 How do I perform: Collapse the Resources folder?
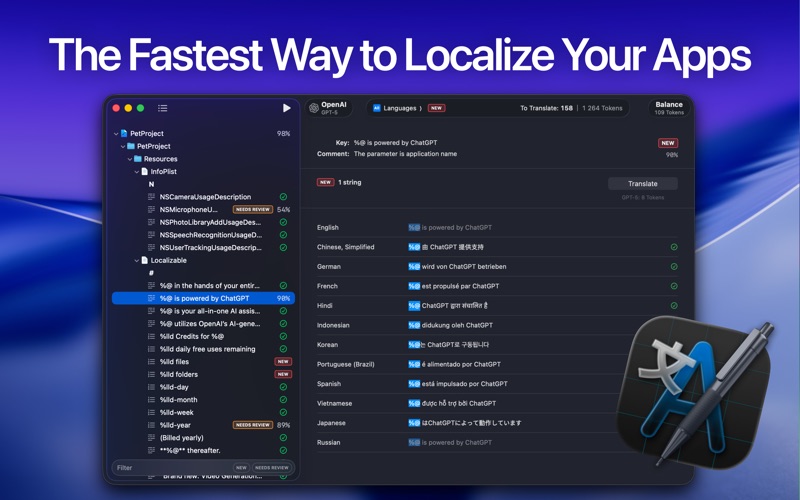coord(130,159)
